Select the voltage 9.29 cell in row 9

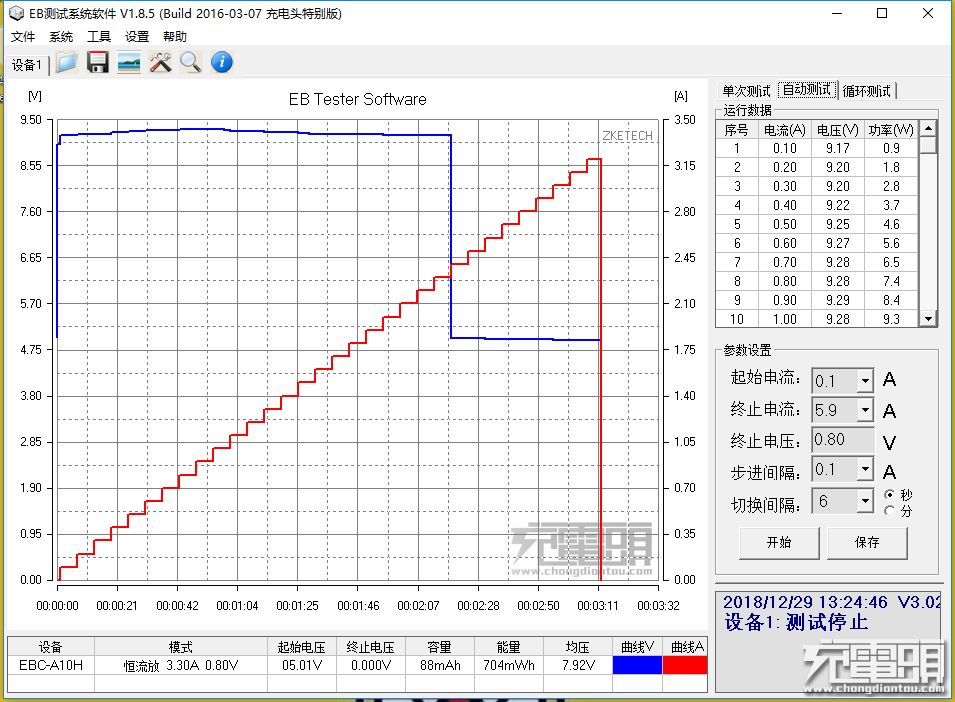(837, 300)
